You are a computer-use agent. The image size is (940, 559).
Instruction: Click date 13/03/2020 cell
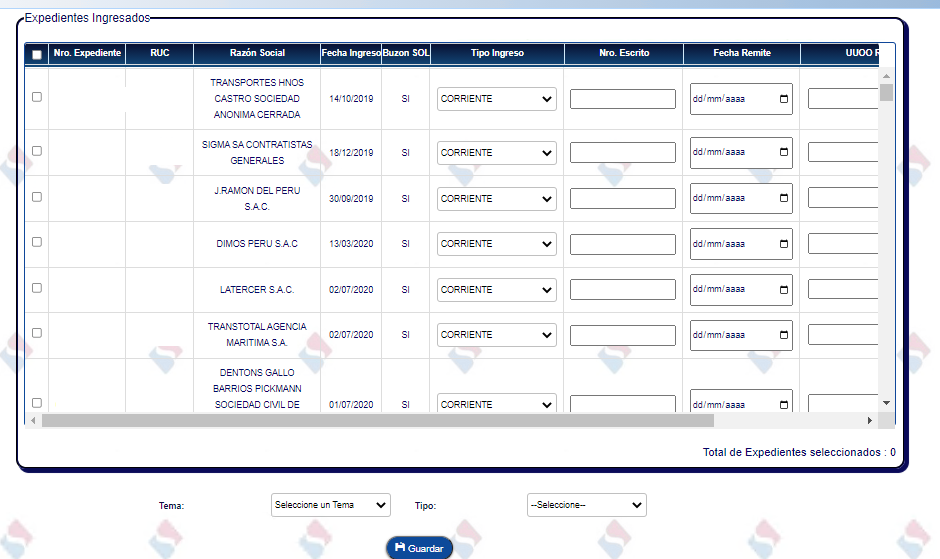(x=351, y=244)
